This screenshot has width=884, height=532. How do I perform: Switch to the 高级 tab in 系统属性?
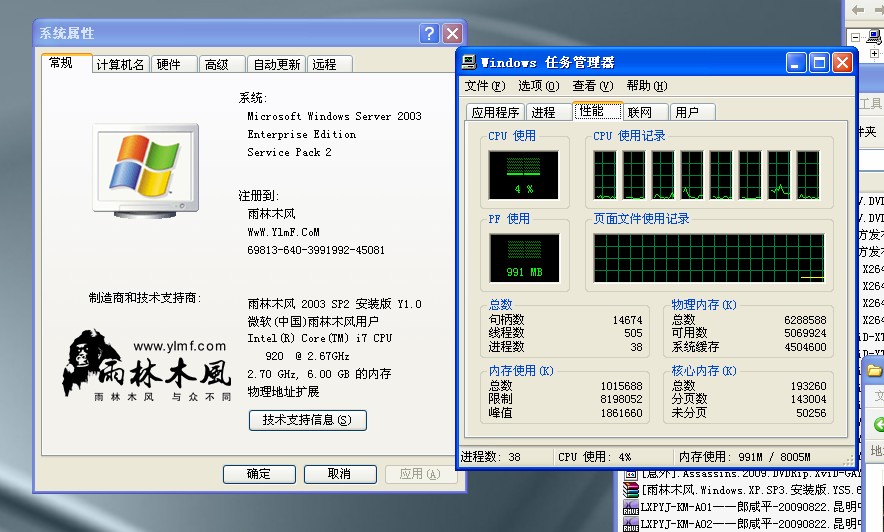[222, 64]
